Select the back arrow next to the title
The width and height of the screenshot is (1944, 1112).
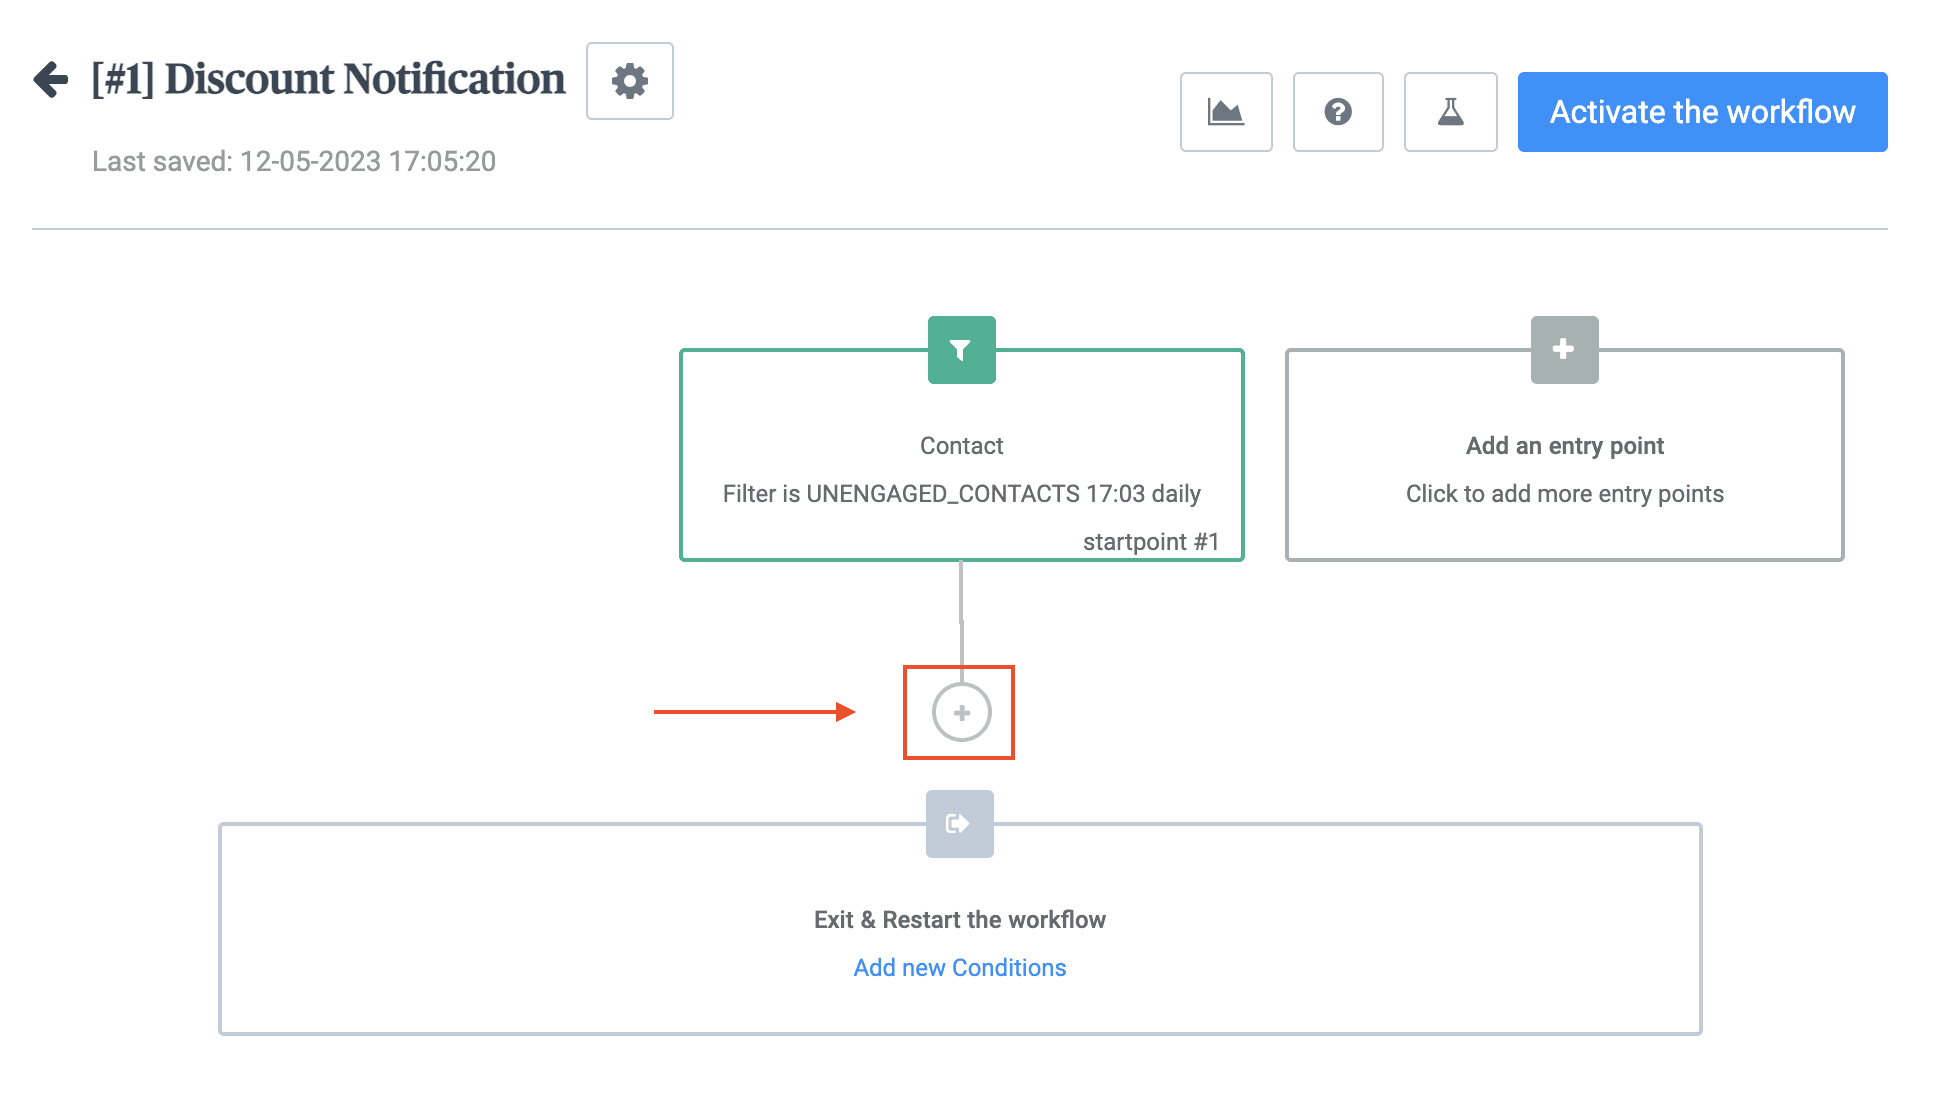pyautogui.click(x=47, y=79)
